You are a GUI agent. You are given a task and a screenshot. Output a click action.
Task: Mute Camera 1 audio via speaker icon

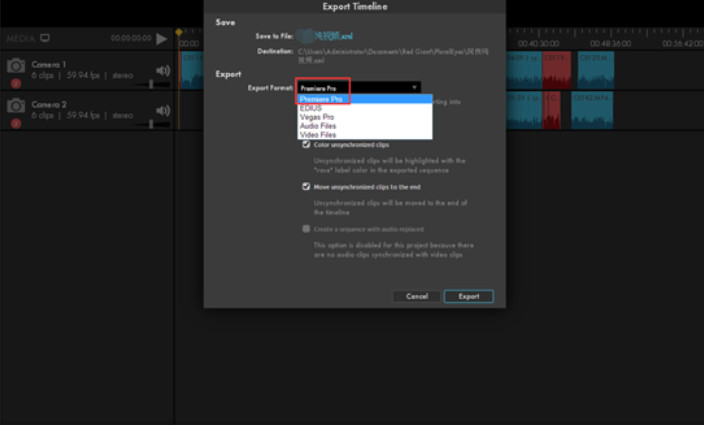[163, 70]
